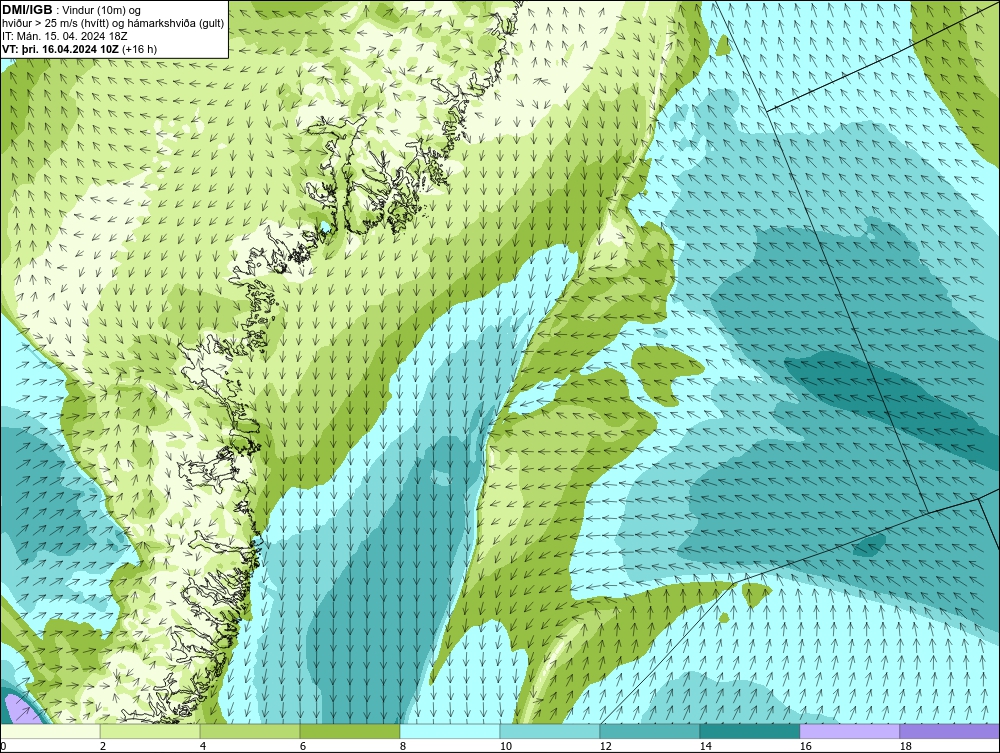
Task: Click the 14–16 m/s dark teal legend swatch
Action: (x=749, y=731)
